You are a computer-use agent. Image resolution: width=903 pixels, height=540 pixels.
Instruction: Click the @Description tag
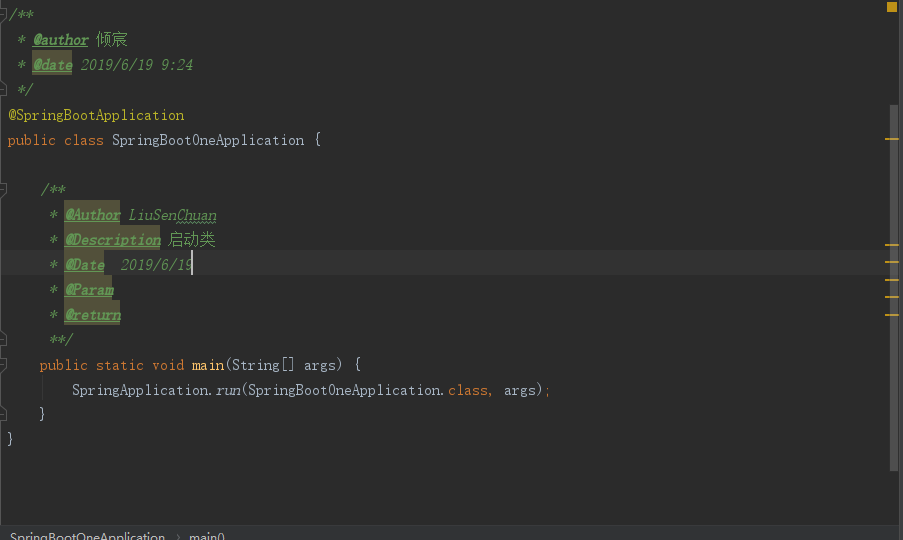(x=112, y=239)
